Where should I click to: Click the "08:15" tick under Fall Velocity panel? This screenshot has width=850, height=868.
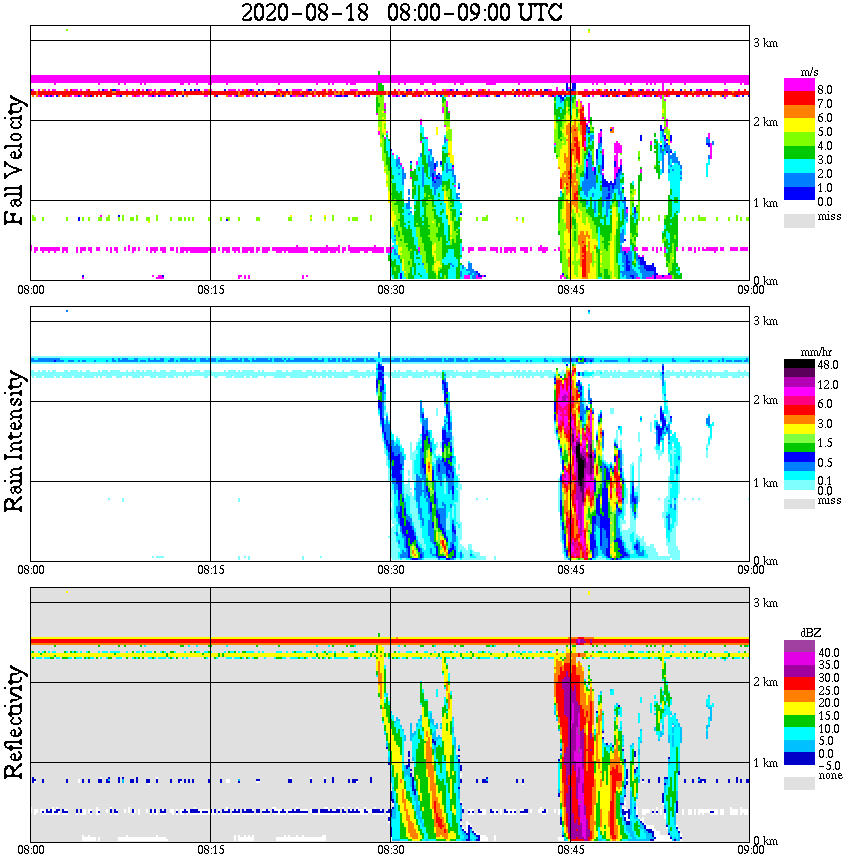click(210, 290)
